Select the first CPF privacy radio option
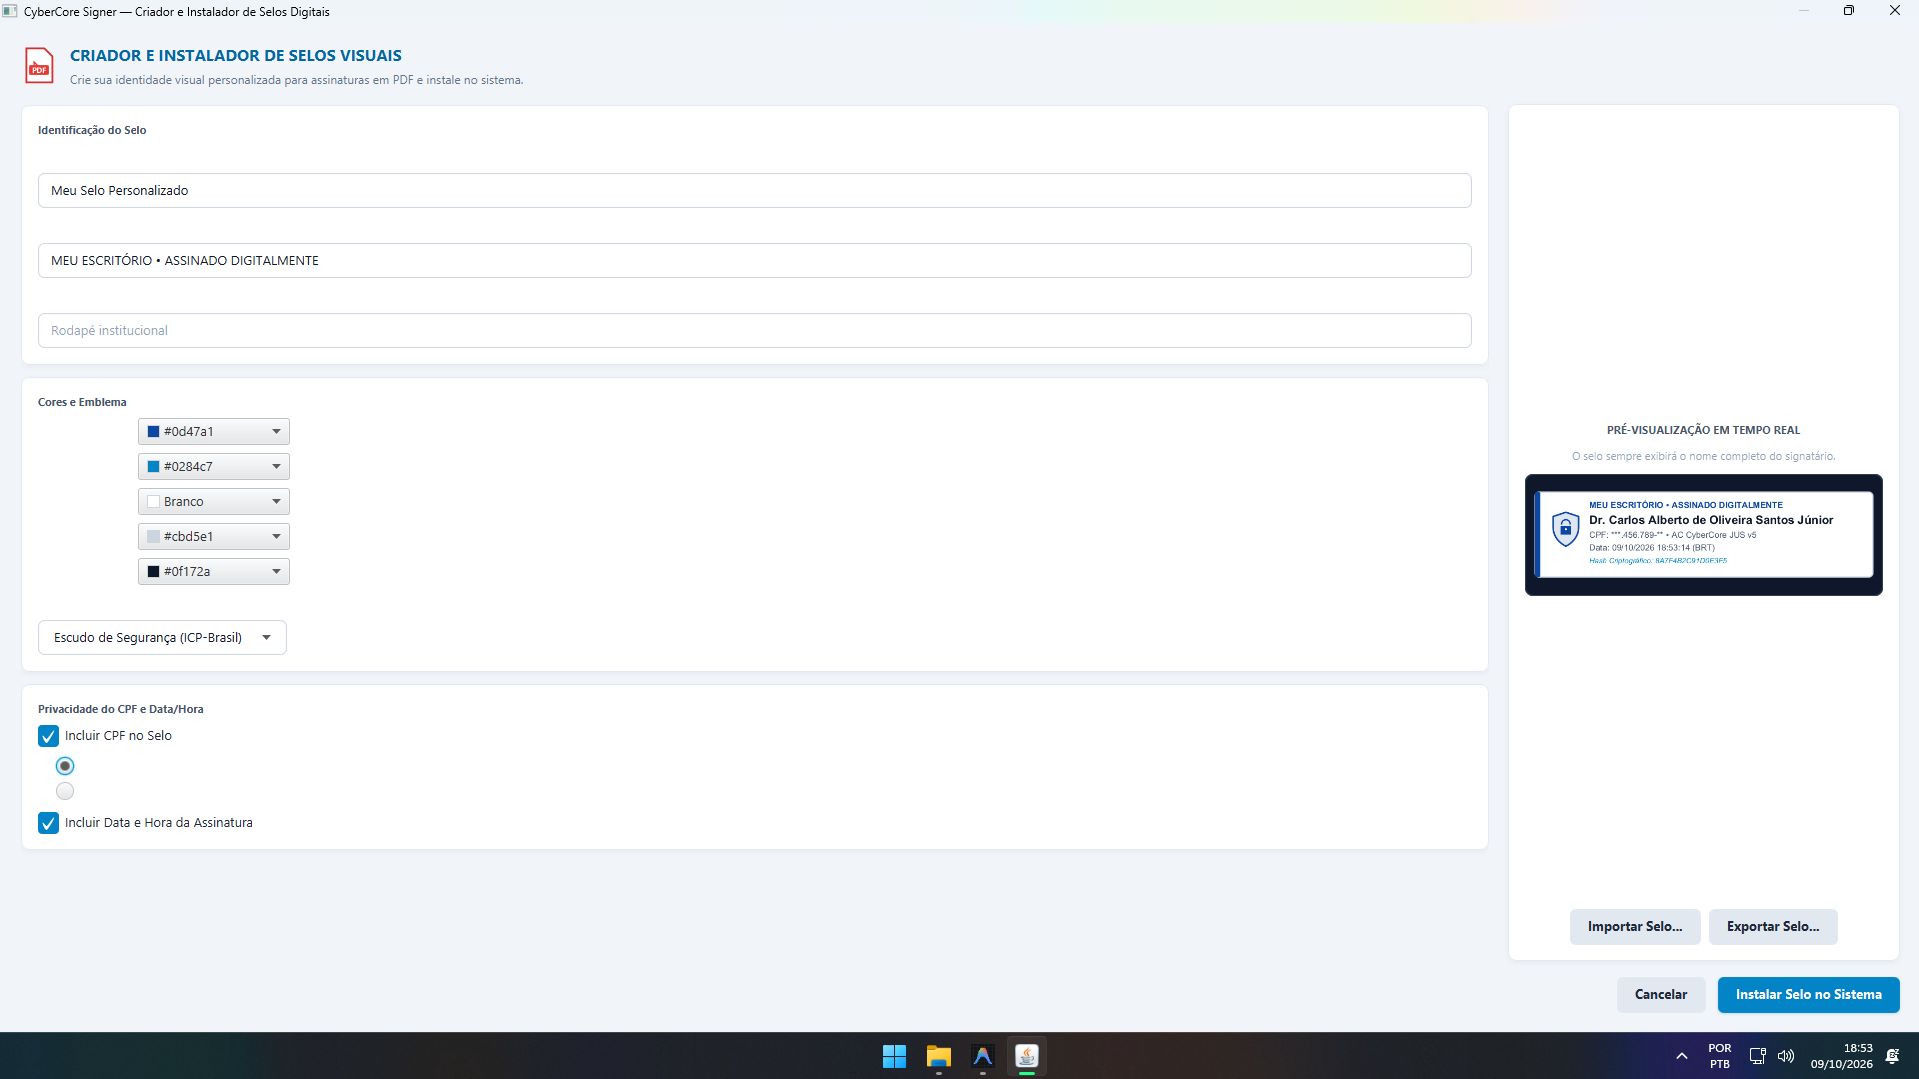Viewport: 1919px width, 1079px height. pyautogui.click(x=65, y=766)
